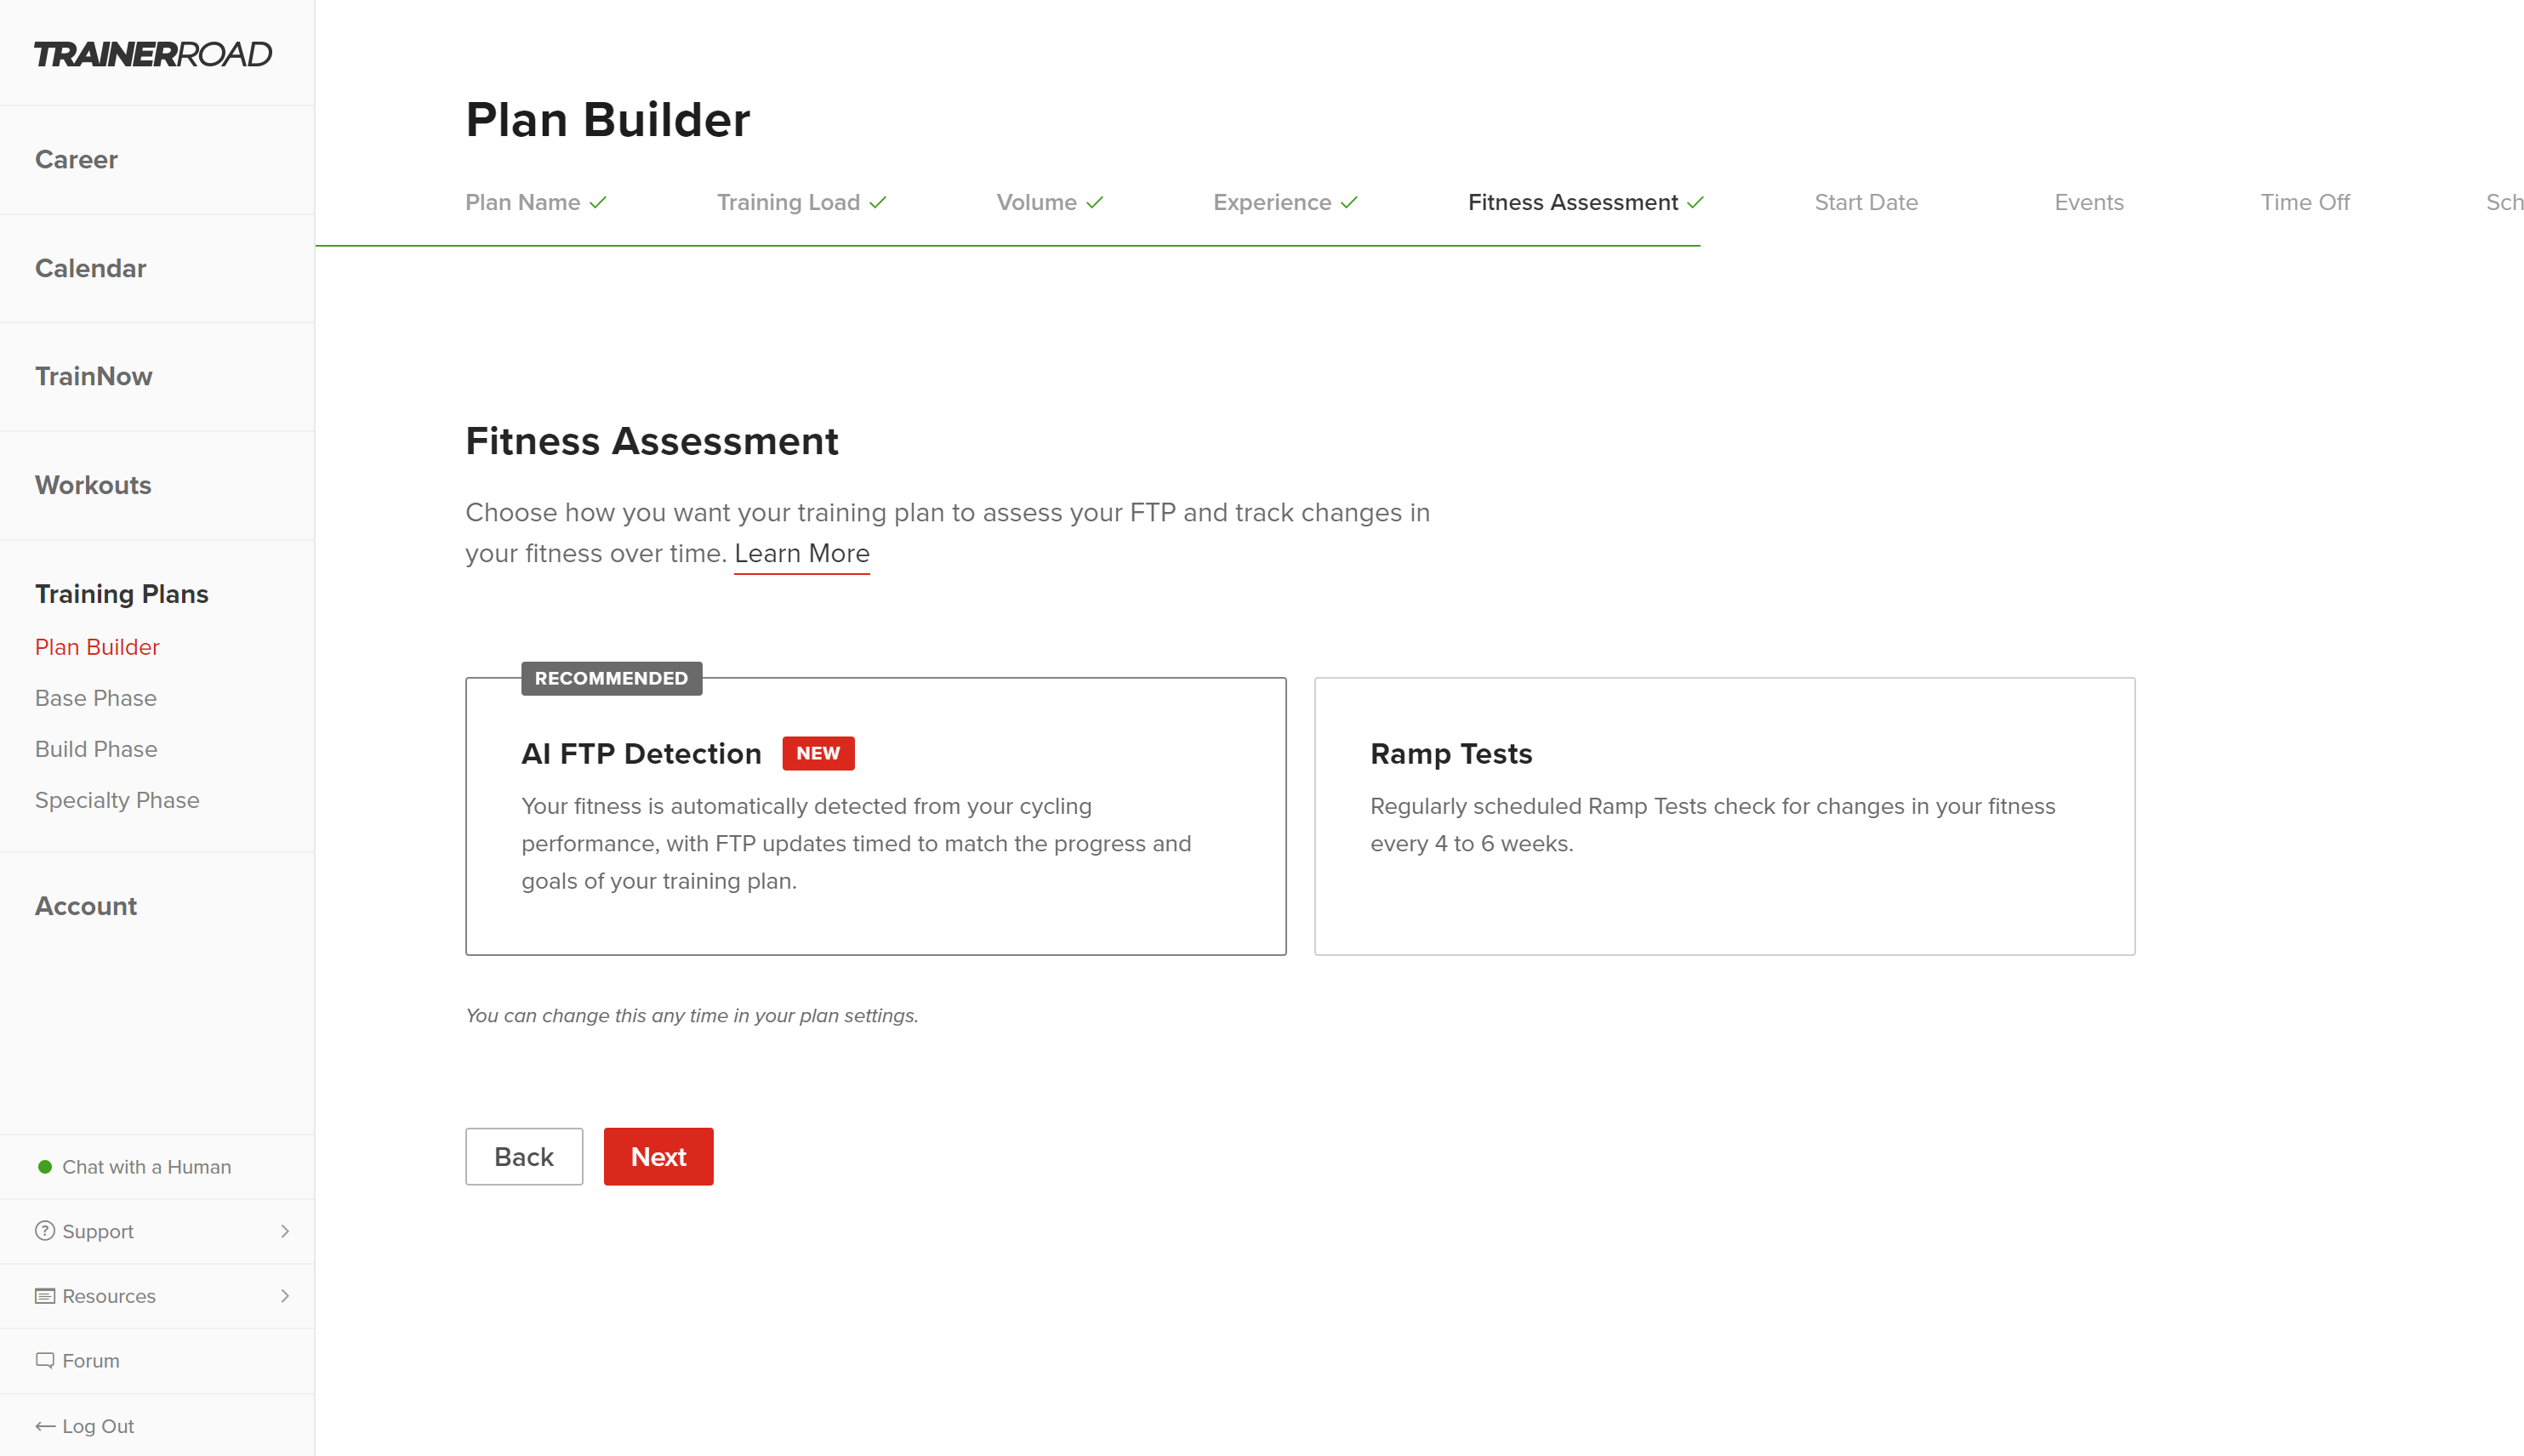Click the RECOMMENDED label badge
This screenshot has height=1456, width=2524.
point(611,678)
